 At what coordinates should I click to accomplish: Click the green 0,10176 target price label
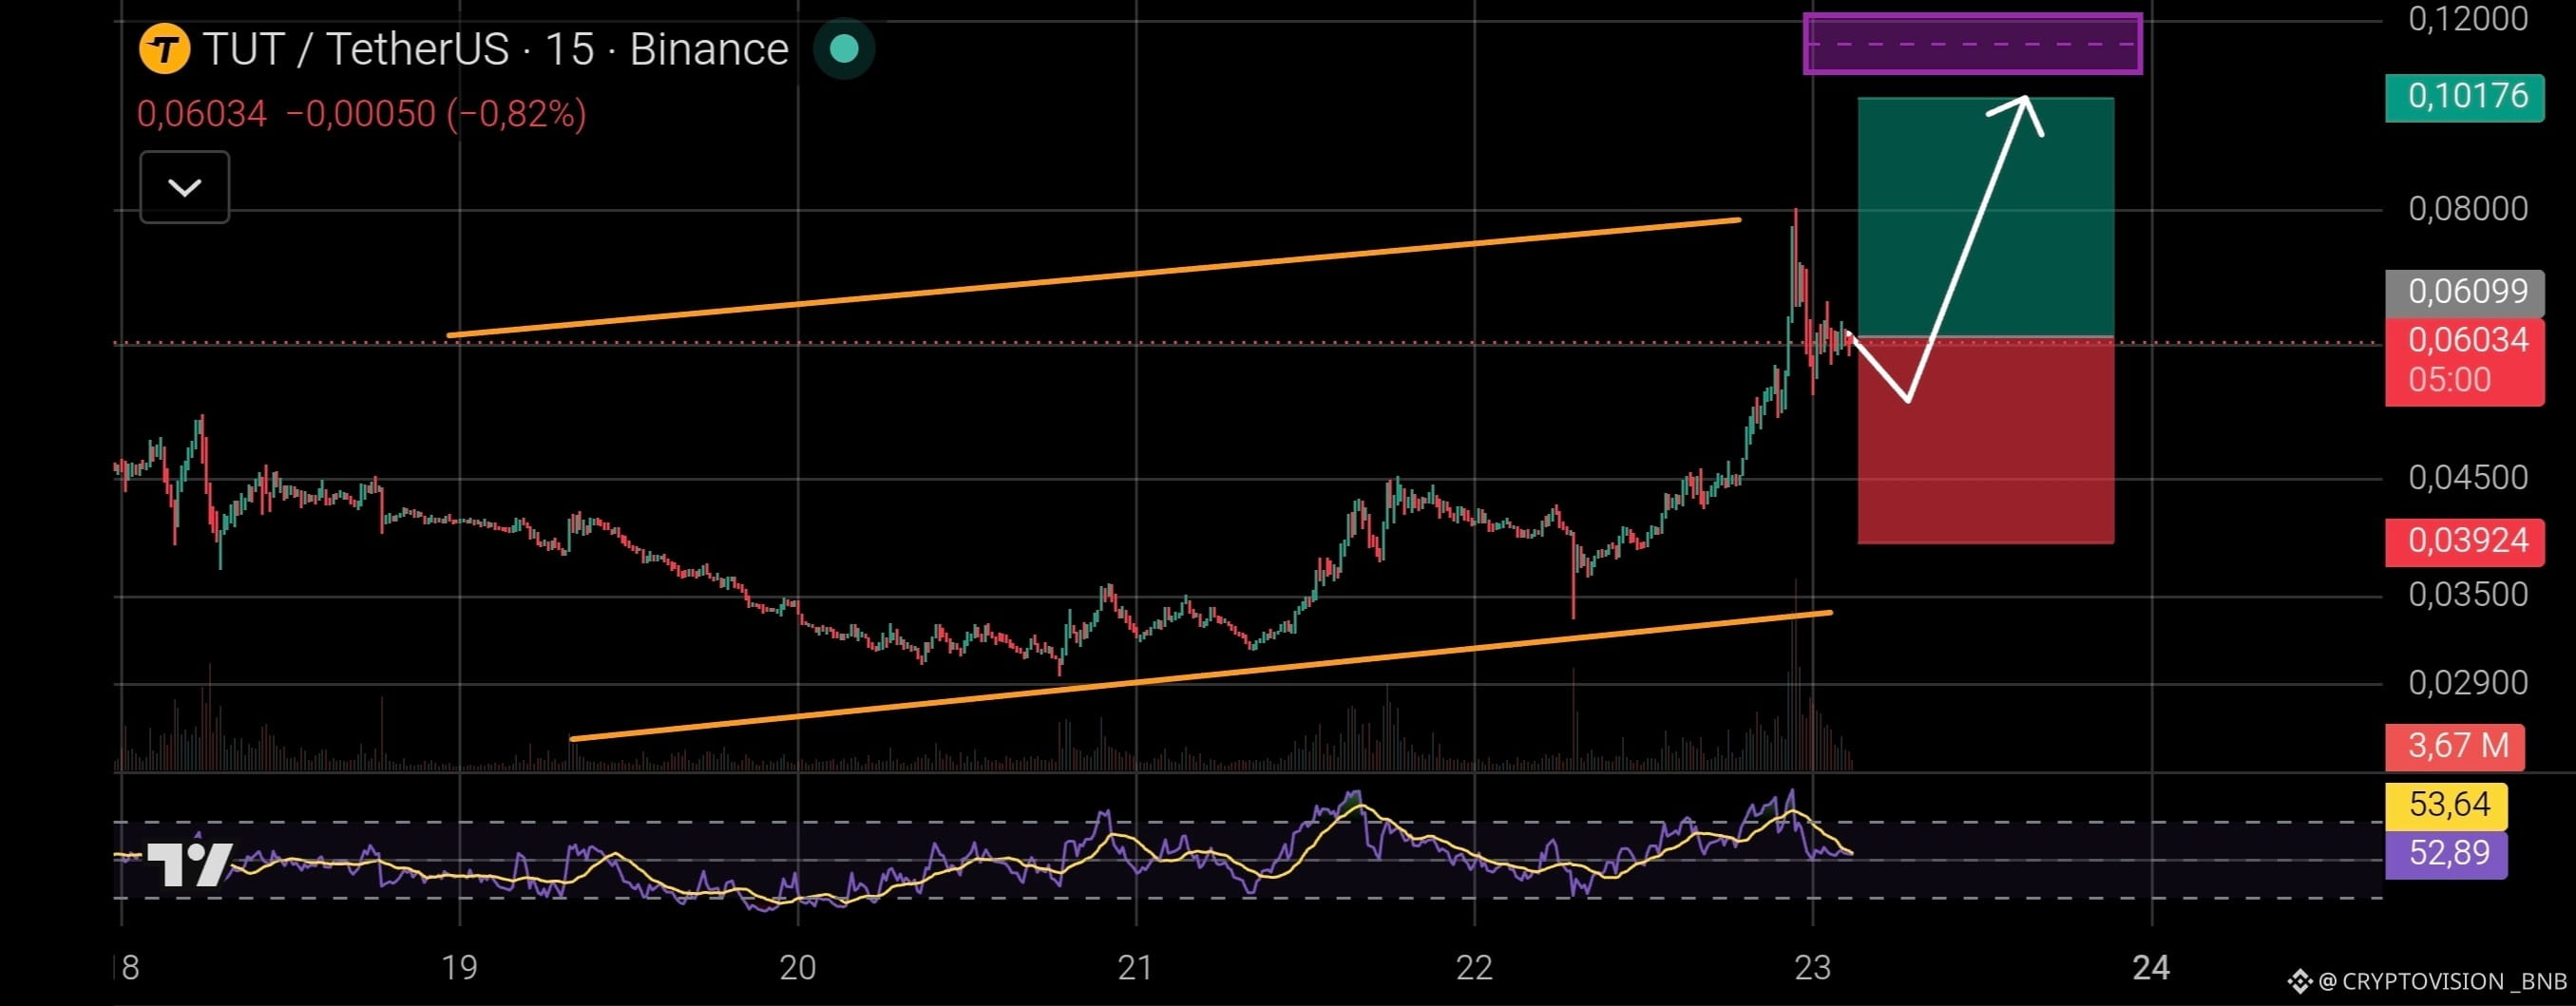click(2464, 97)
